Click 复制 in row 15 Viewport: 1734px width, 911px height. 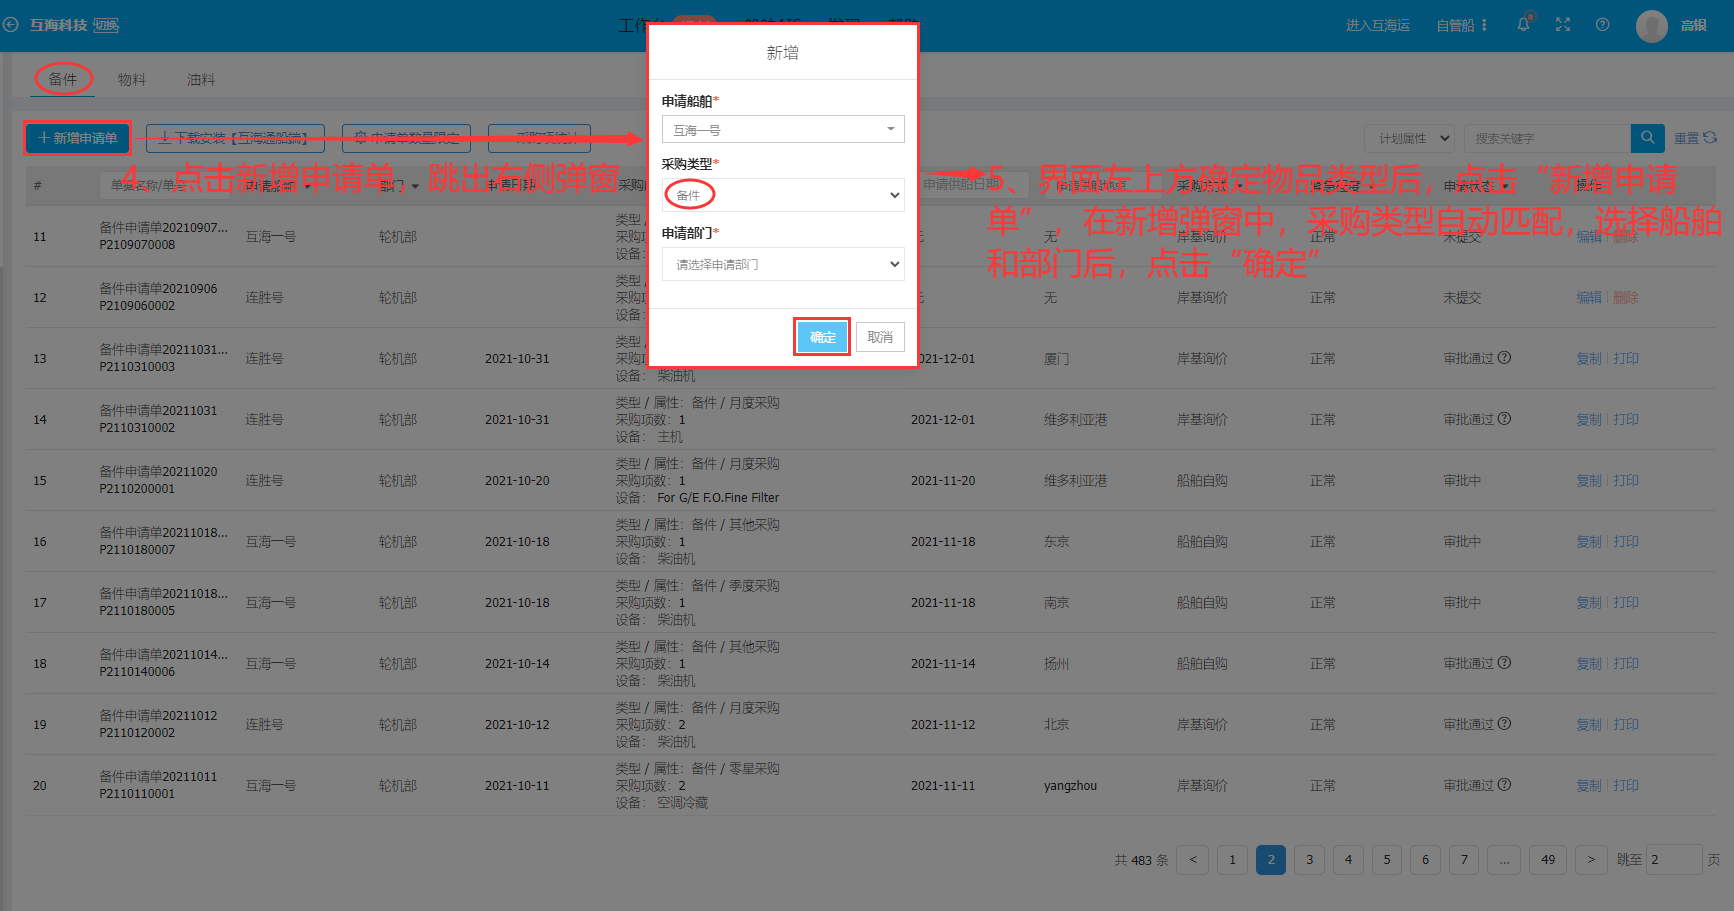(1589, 480)
